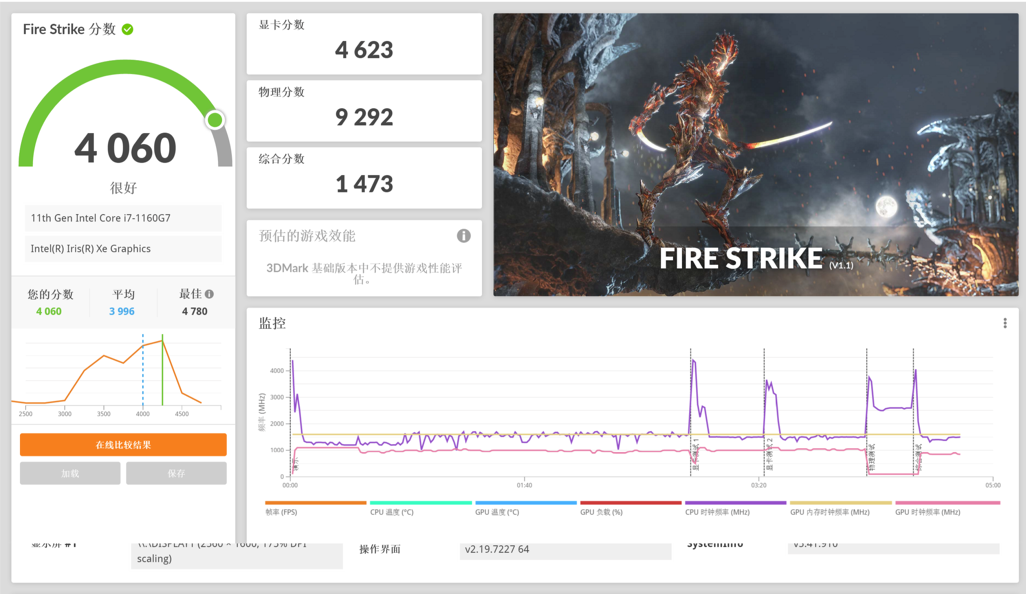1026x594 pixels.
Task: Toggle the CPU 时钟频率 (MHz) purple legend swatch
Action: 736,502
